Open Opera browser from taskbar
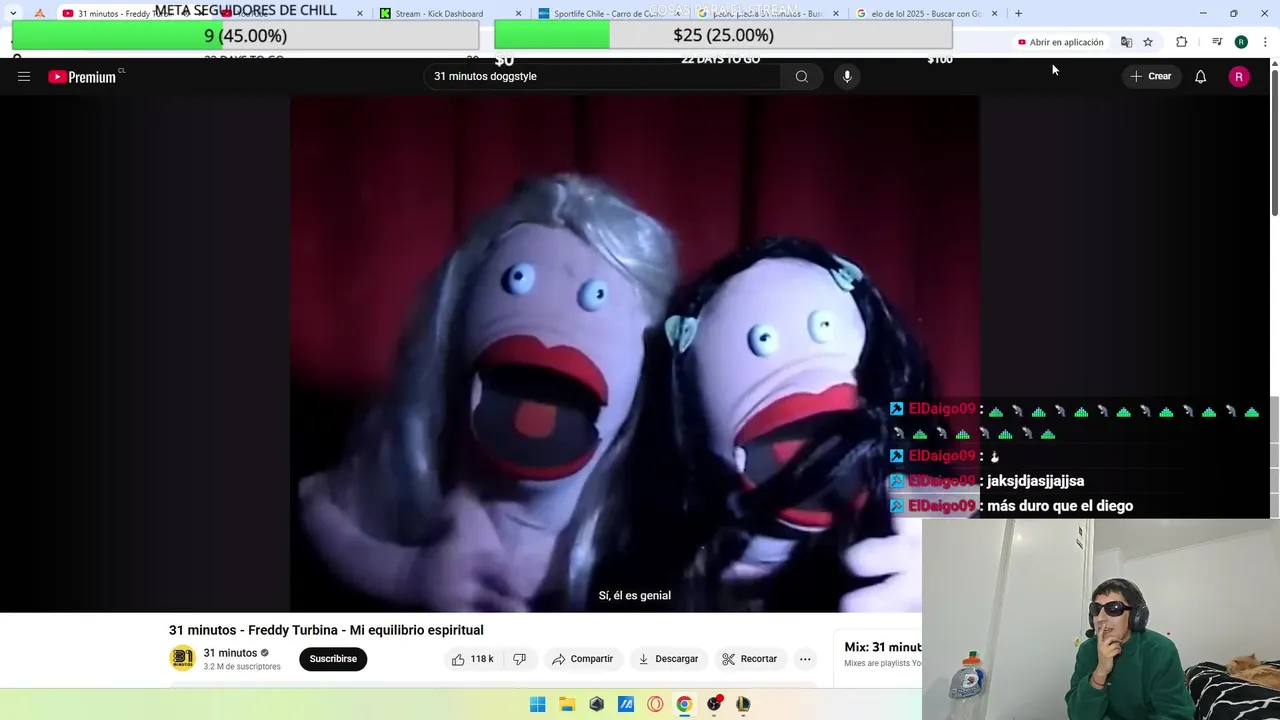The image size is (1280, 720). tap(655, 704)
